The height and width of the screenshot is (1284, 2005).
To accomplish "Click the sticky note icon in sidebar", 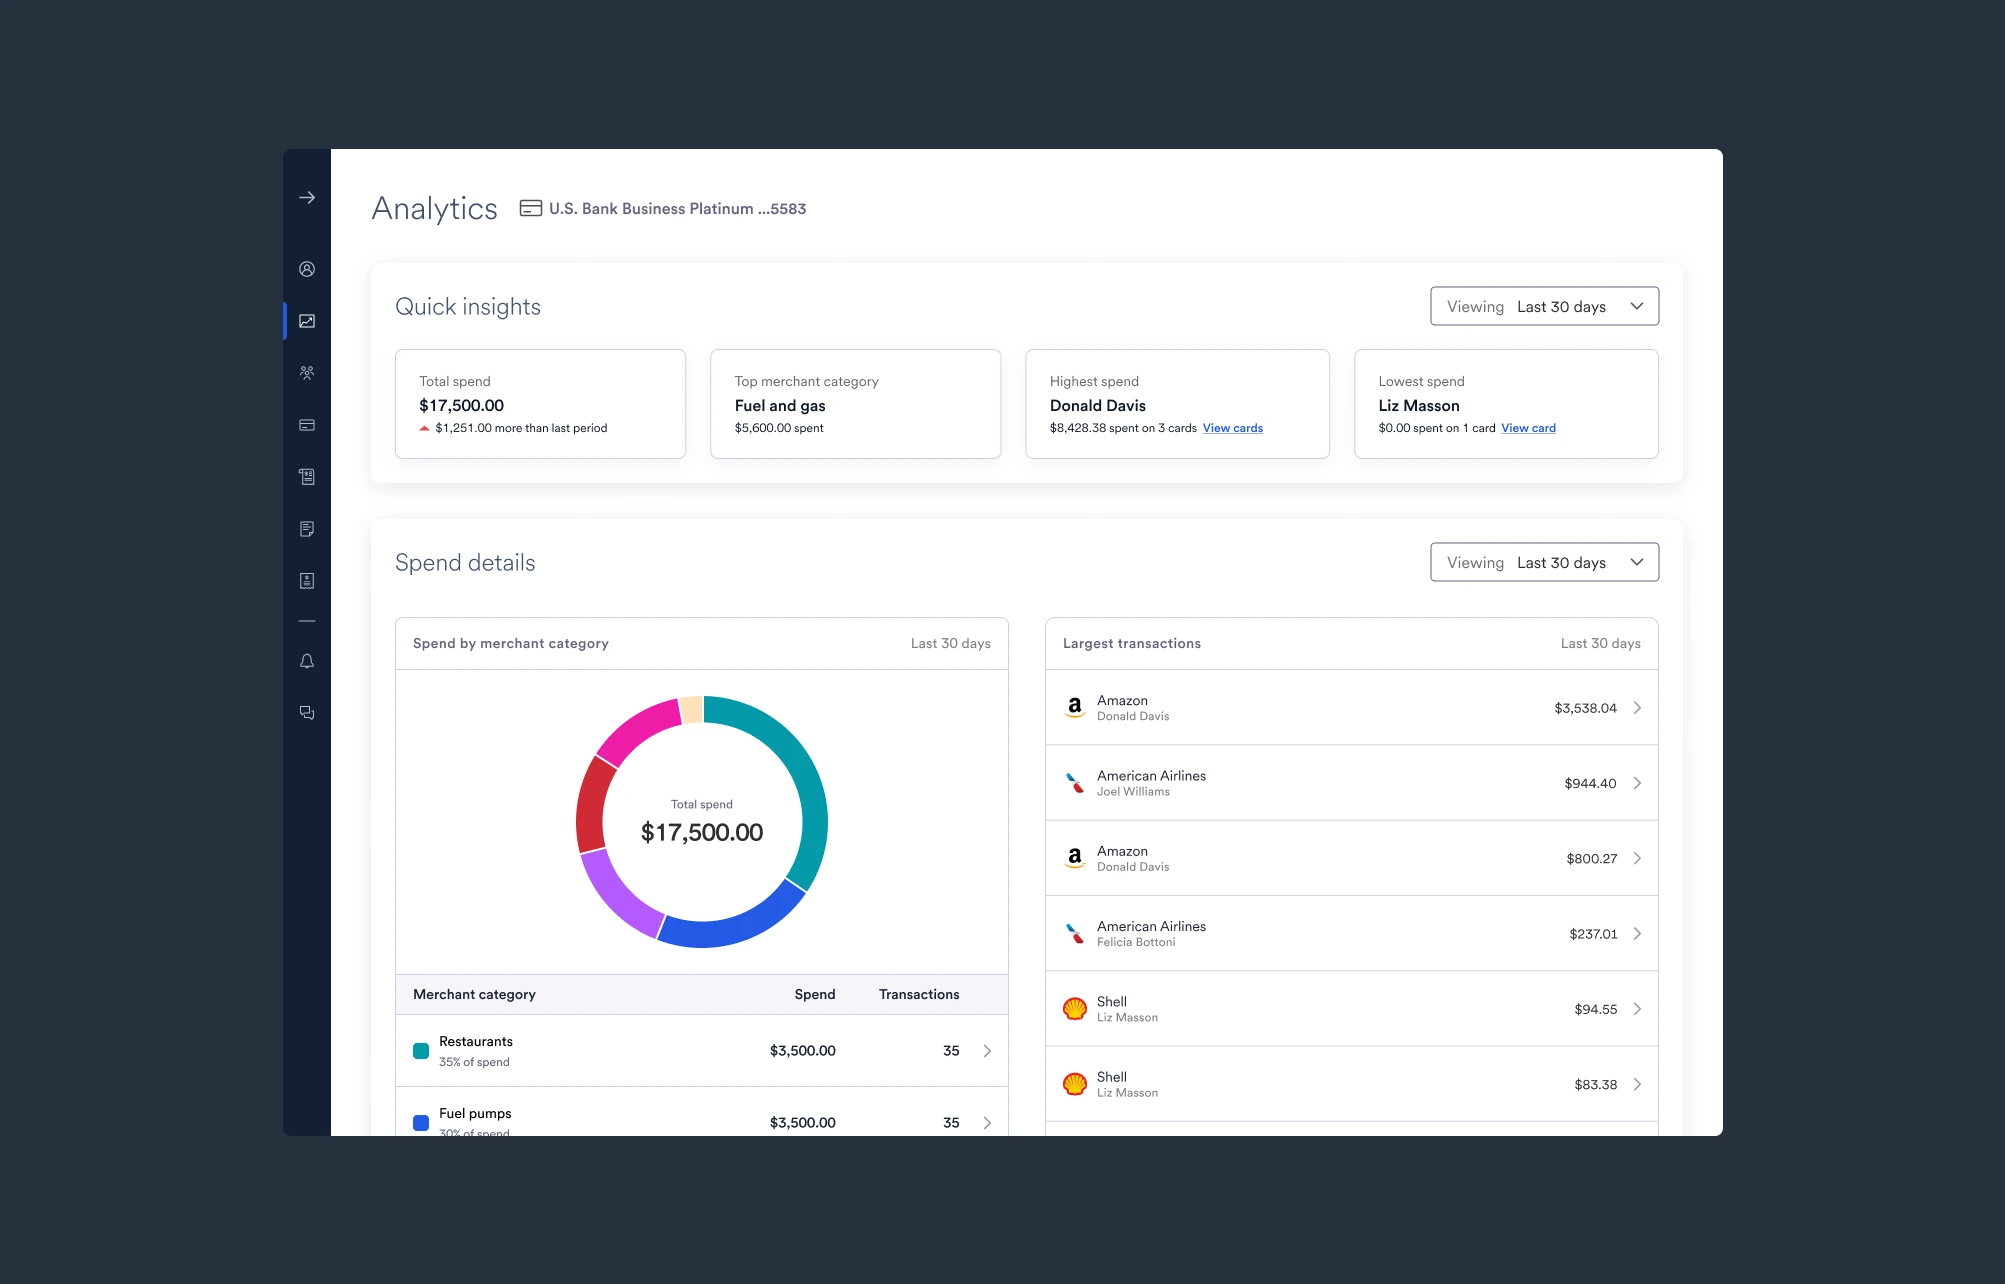I will coord(307,529).
